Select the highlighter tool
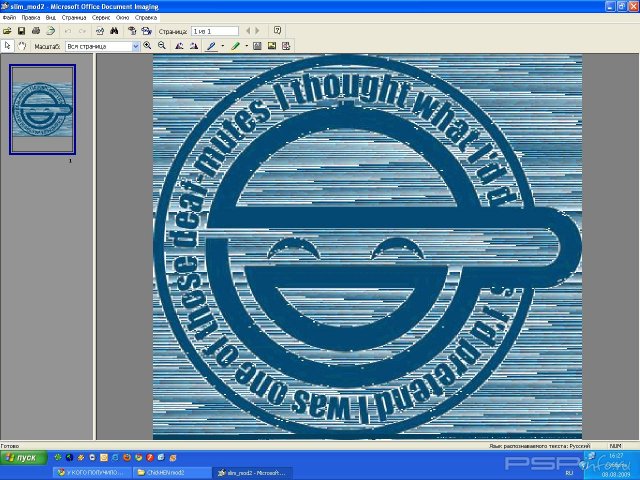640x480 pixels. [235, 46]
